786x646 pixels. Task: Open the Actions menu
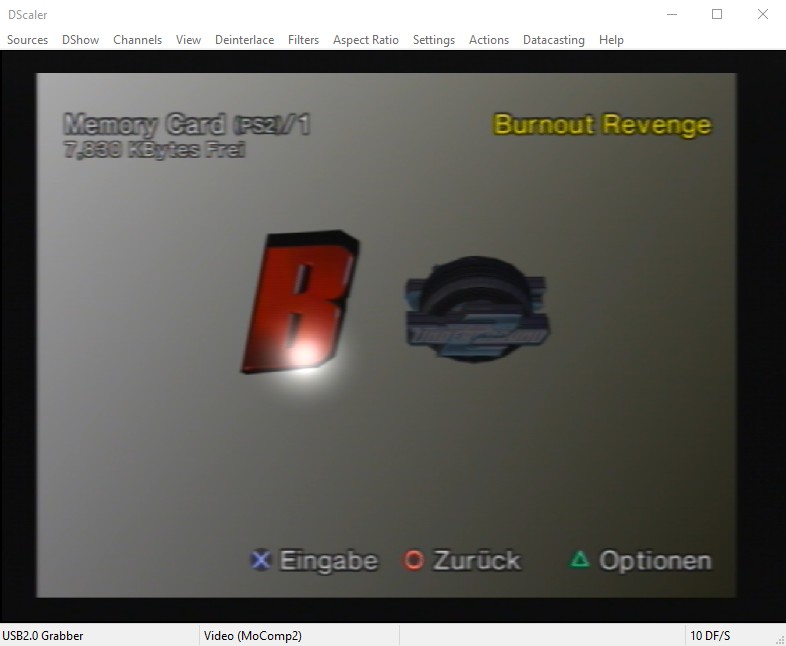(489, 40)
